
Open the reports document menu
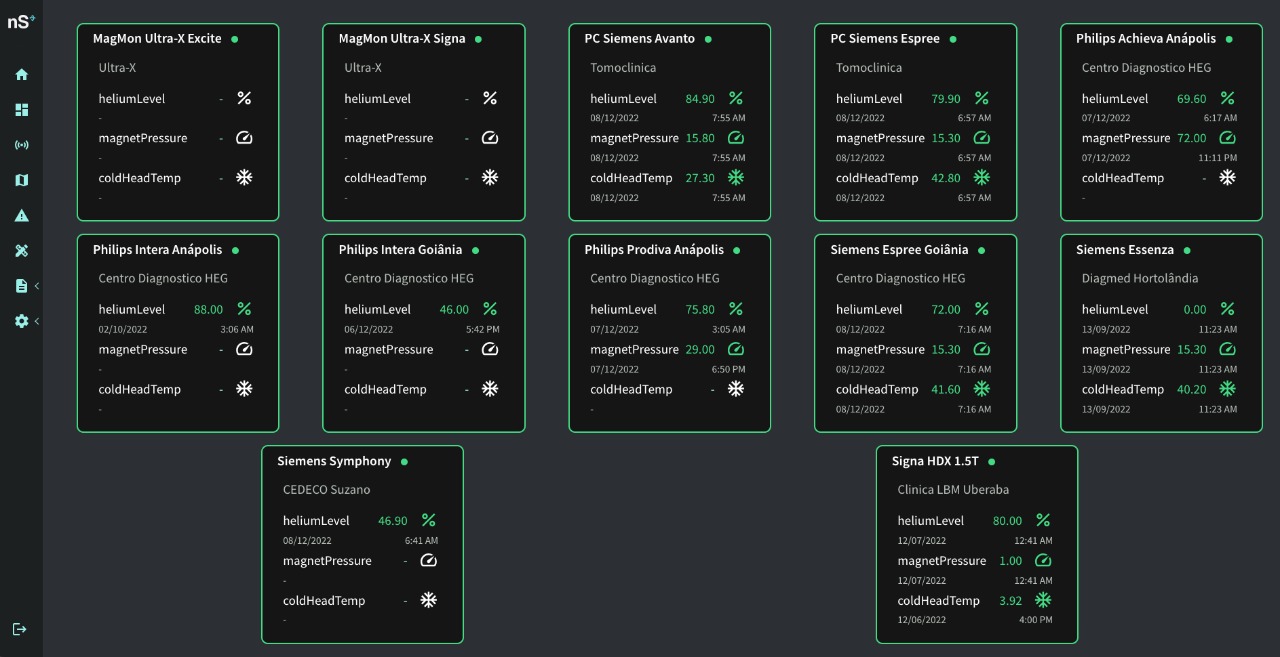(21, 286)
